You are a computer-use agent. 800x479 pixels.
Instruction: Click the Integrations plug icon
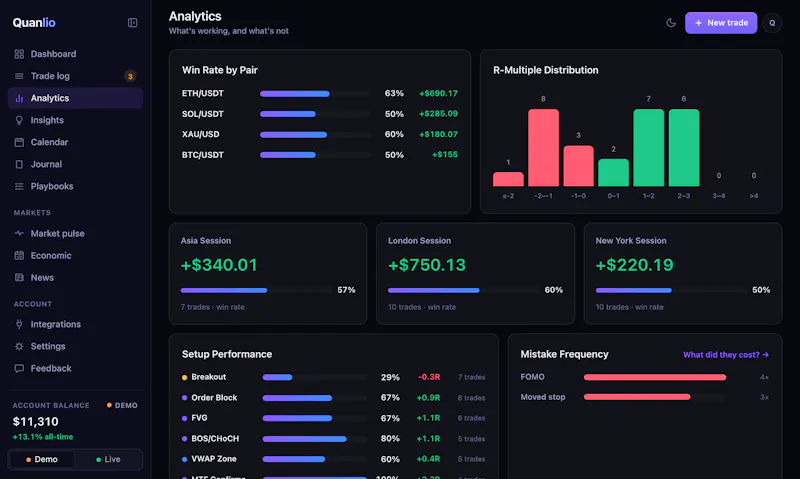19,324
